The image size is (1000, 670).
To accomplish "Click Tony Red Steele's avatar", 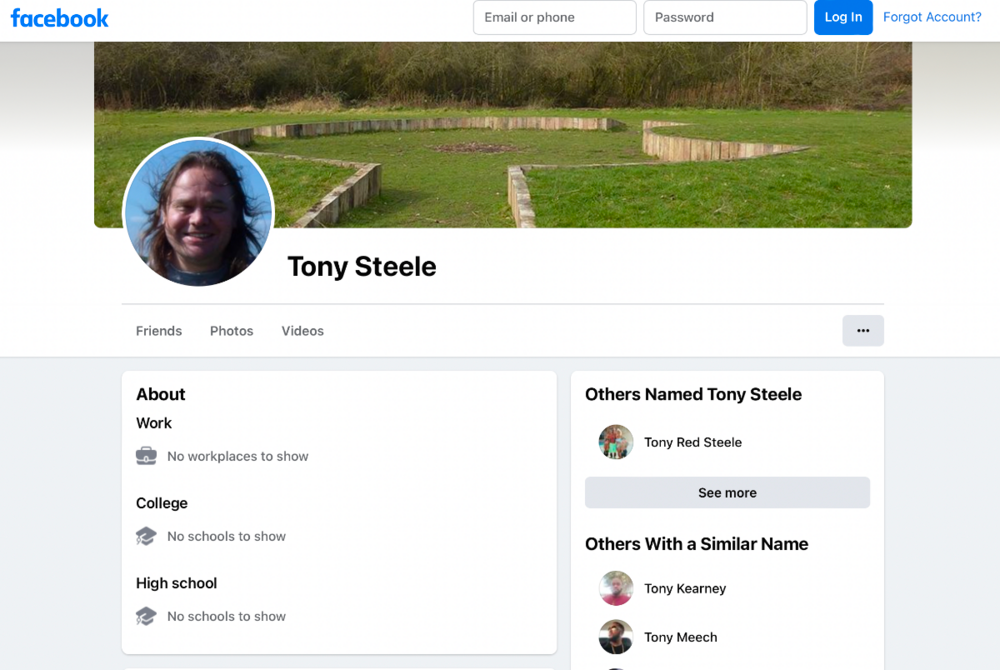I will [615, 442].
